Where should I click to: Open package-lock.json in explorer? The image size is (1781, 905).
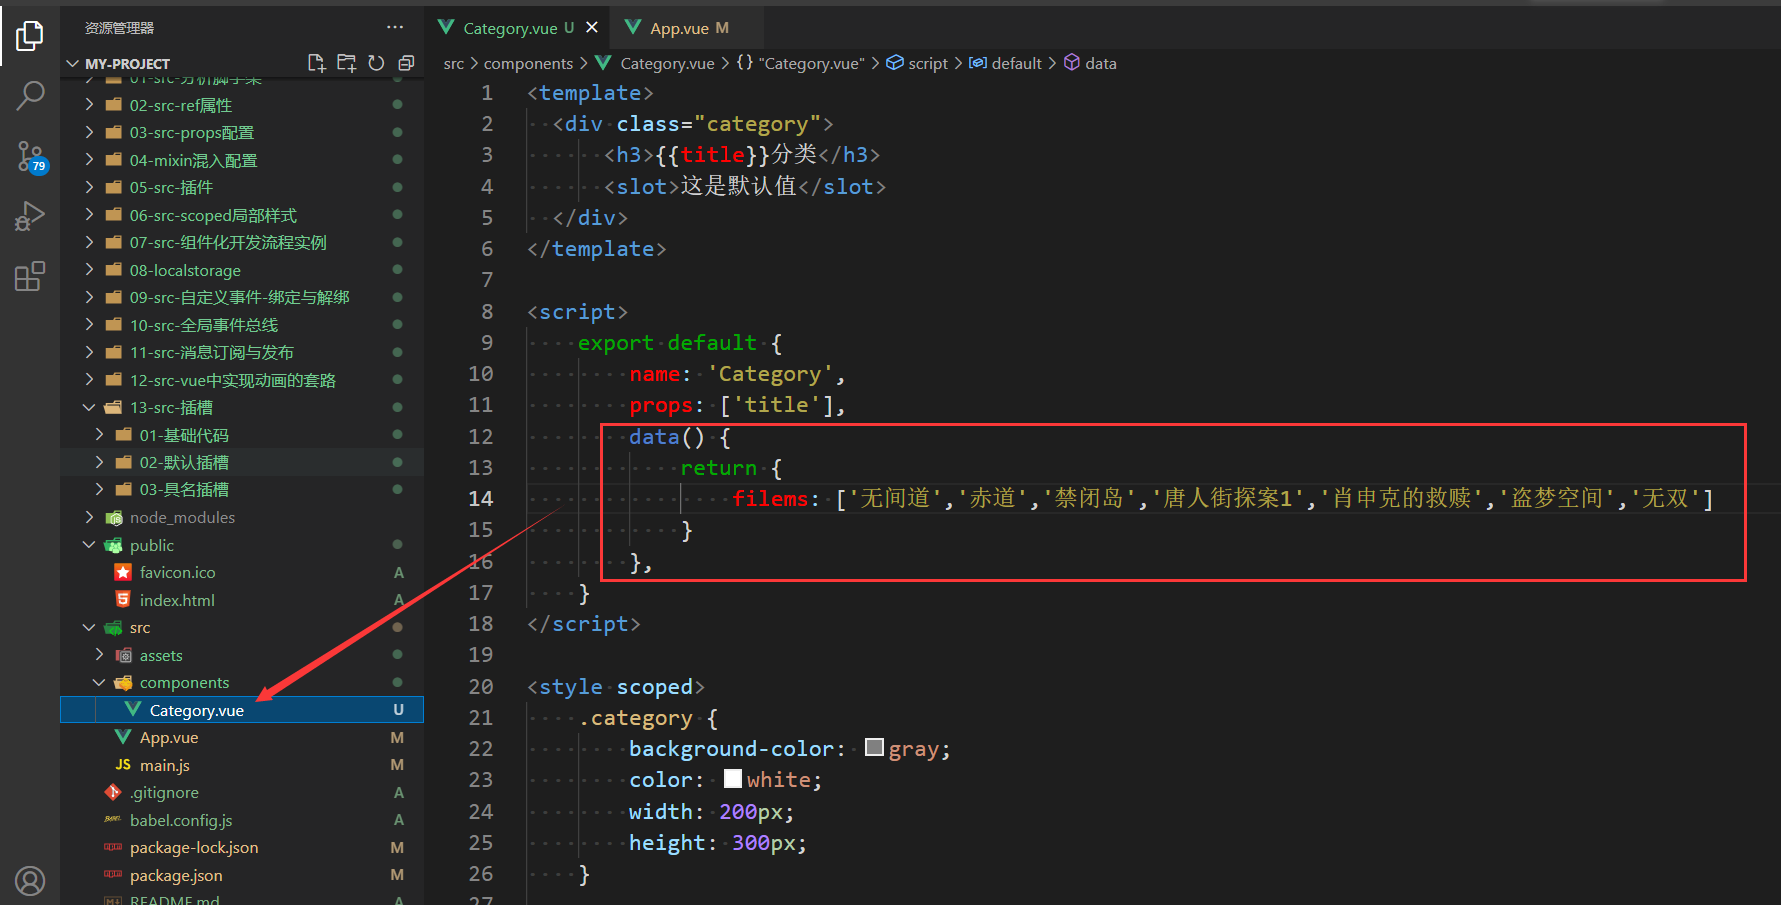tap(194, 847)
